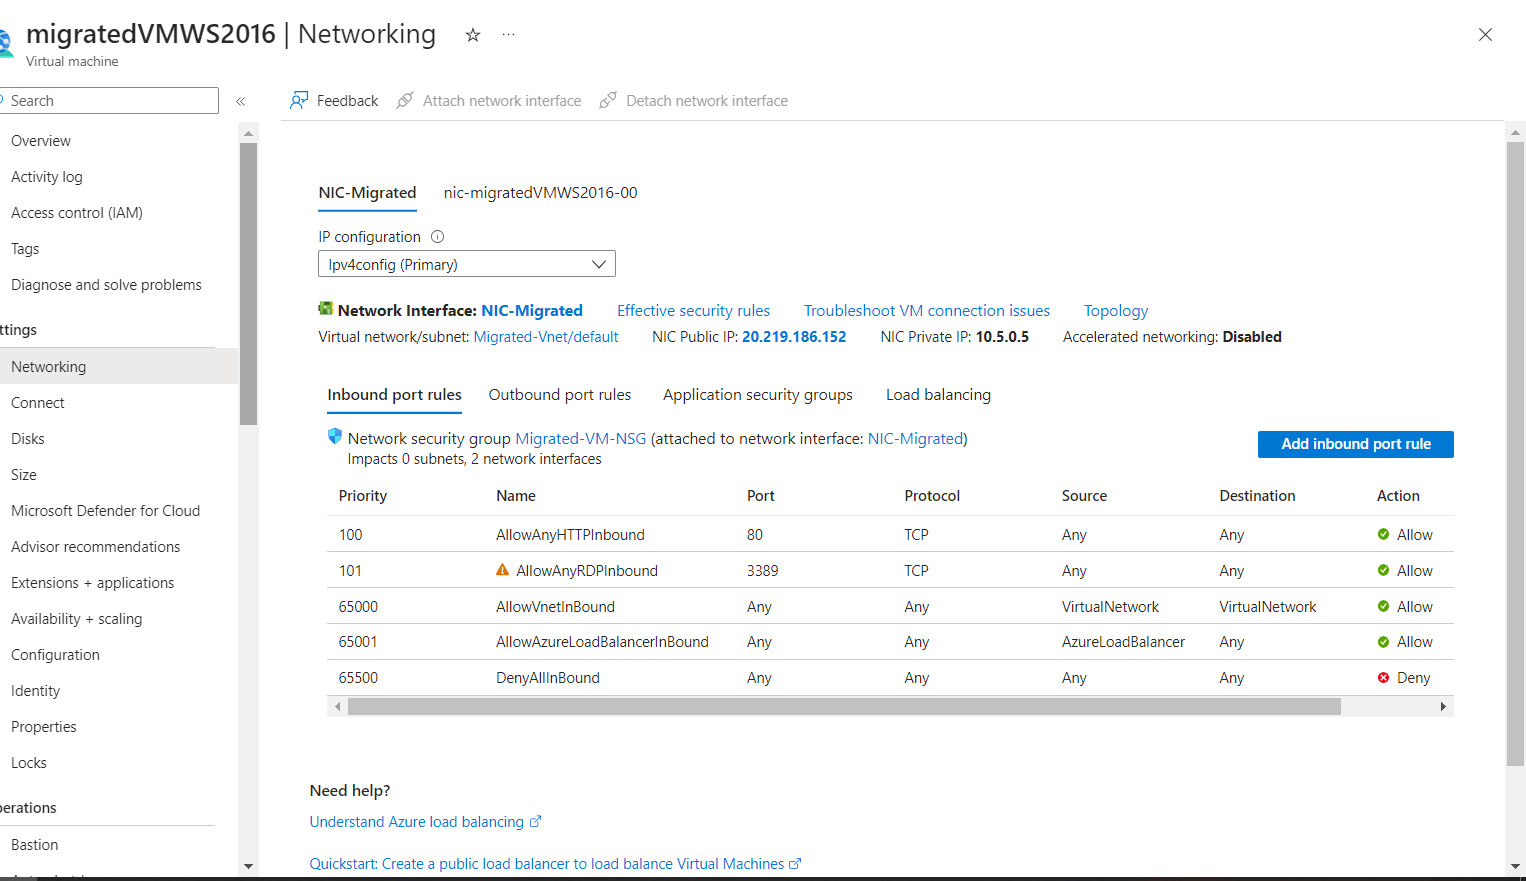Click Add inbound port rule button
The width and height of the screenshot is (1526, 881).
click(1356, 444)
